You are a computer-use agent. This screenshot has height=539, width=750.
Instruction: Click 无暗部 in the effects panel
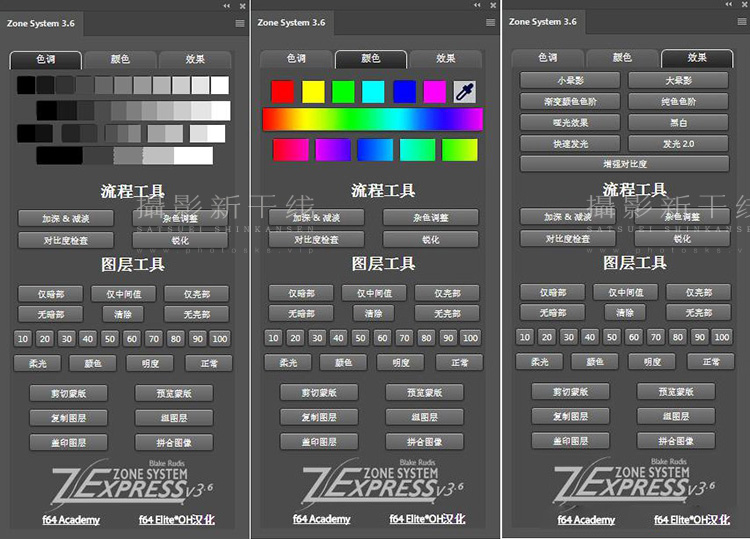pos(553,313)
